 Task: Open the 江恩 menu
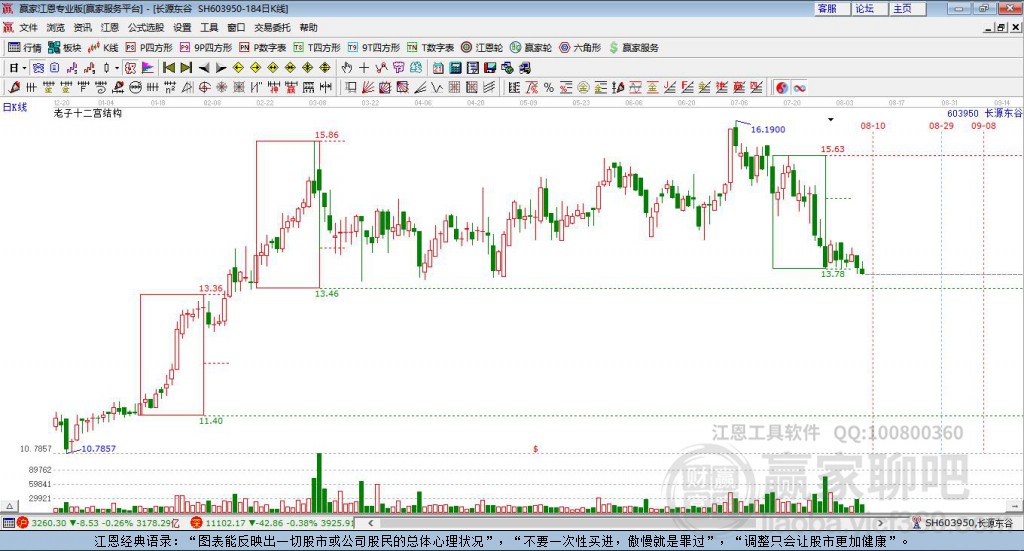110,27
